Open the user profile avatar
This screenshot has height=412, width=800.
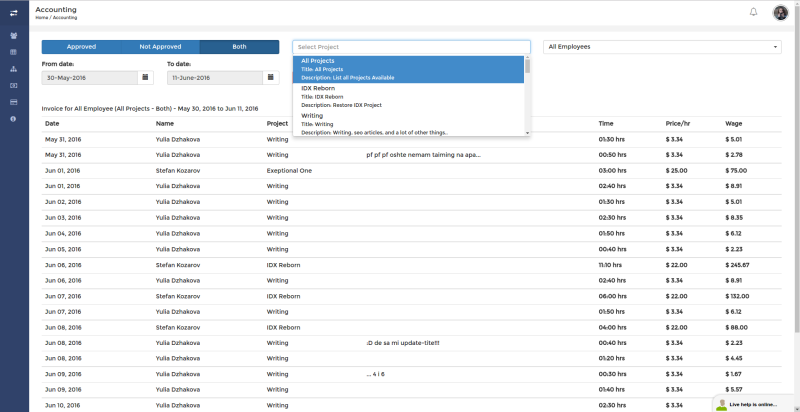(781, 13)
